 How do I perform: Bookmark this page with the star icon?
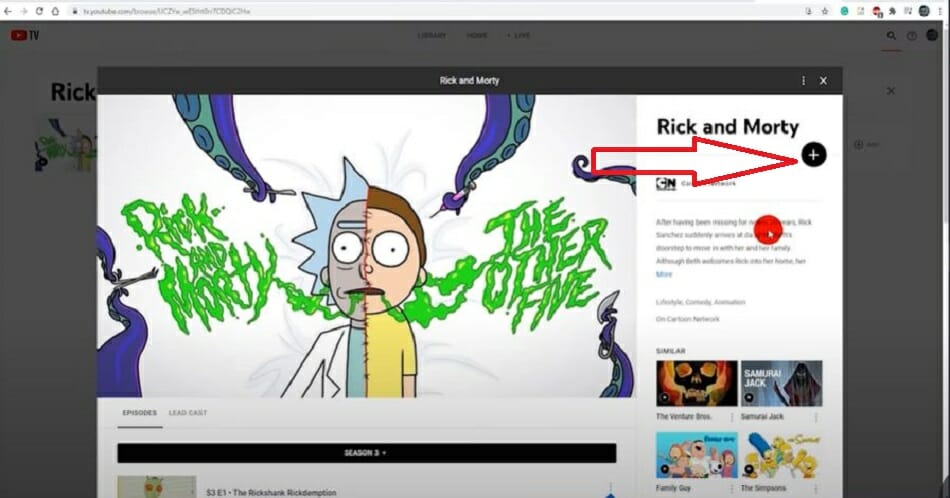point(825,11)
